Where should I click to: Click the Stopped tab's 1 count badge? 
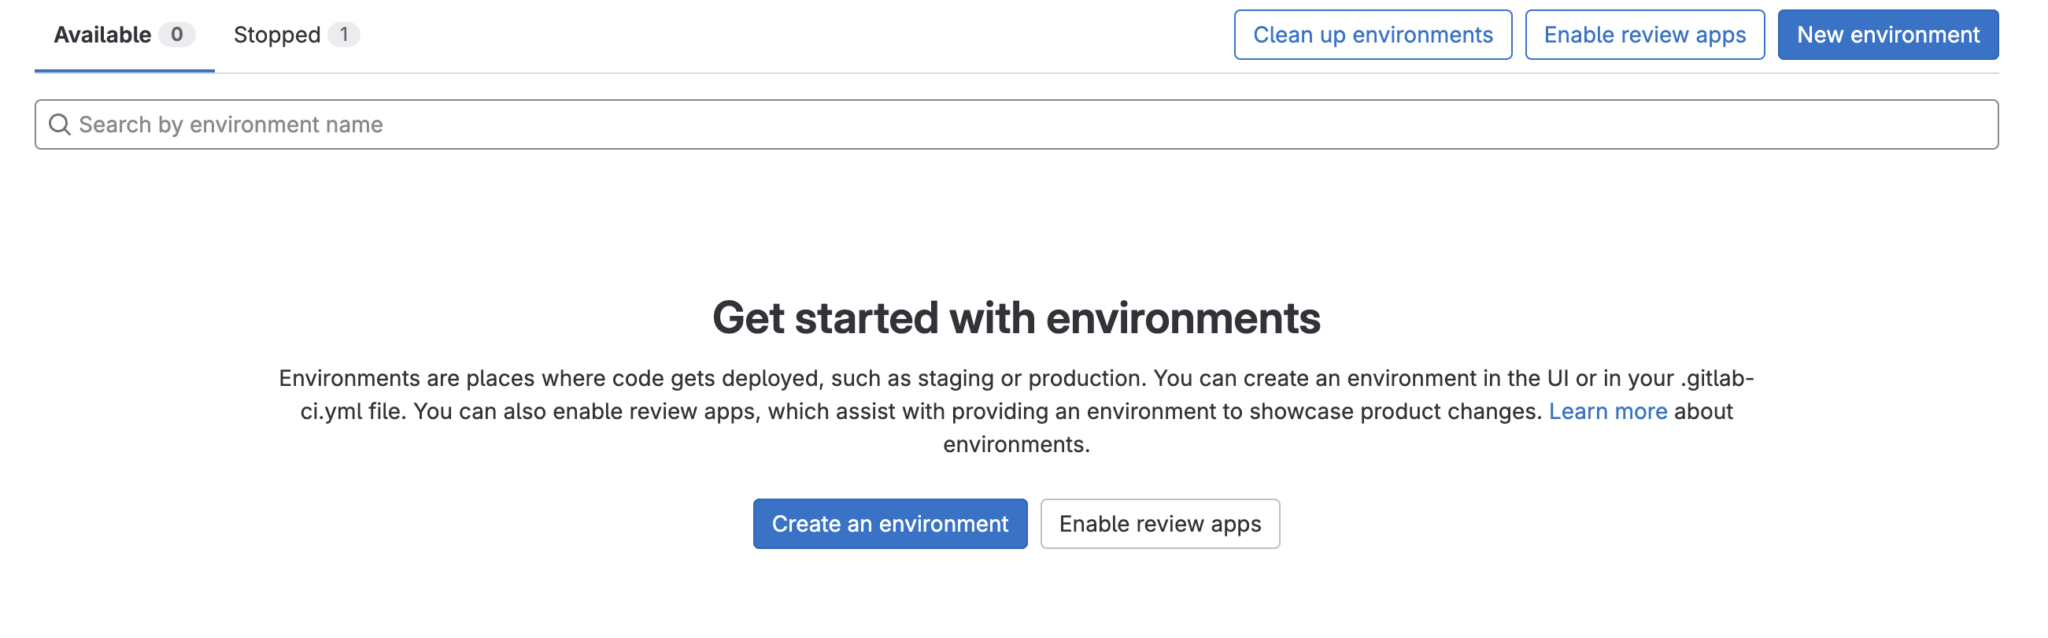344,35
